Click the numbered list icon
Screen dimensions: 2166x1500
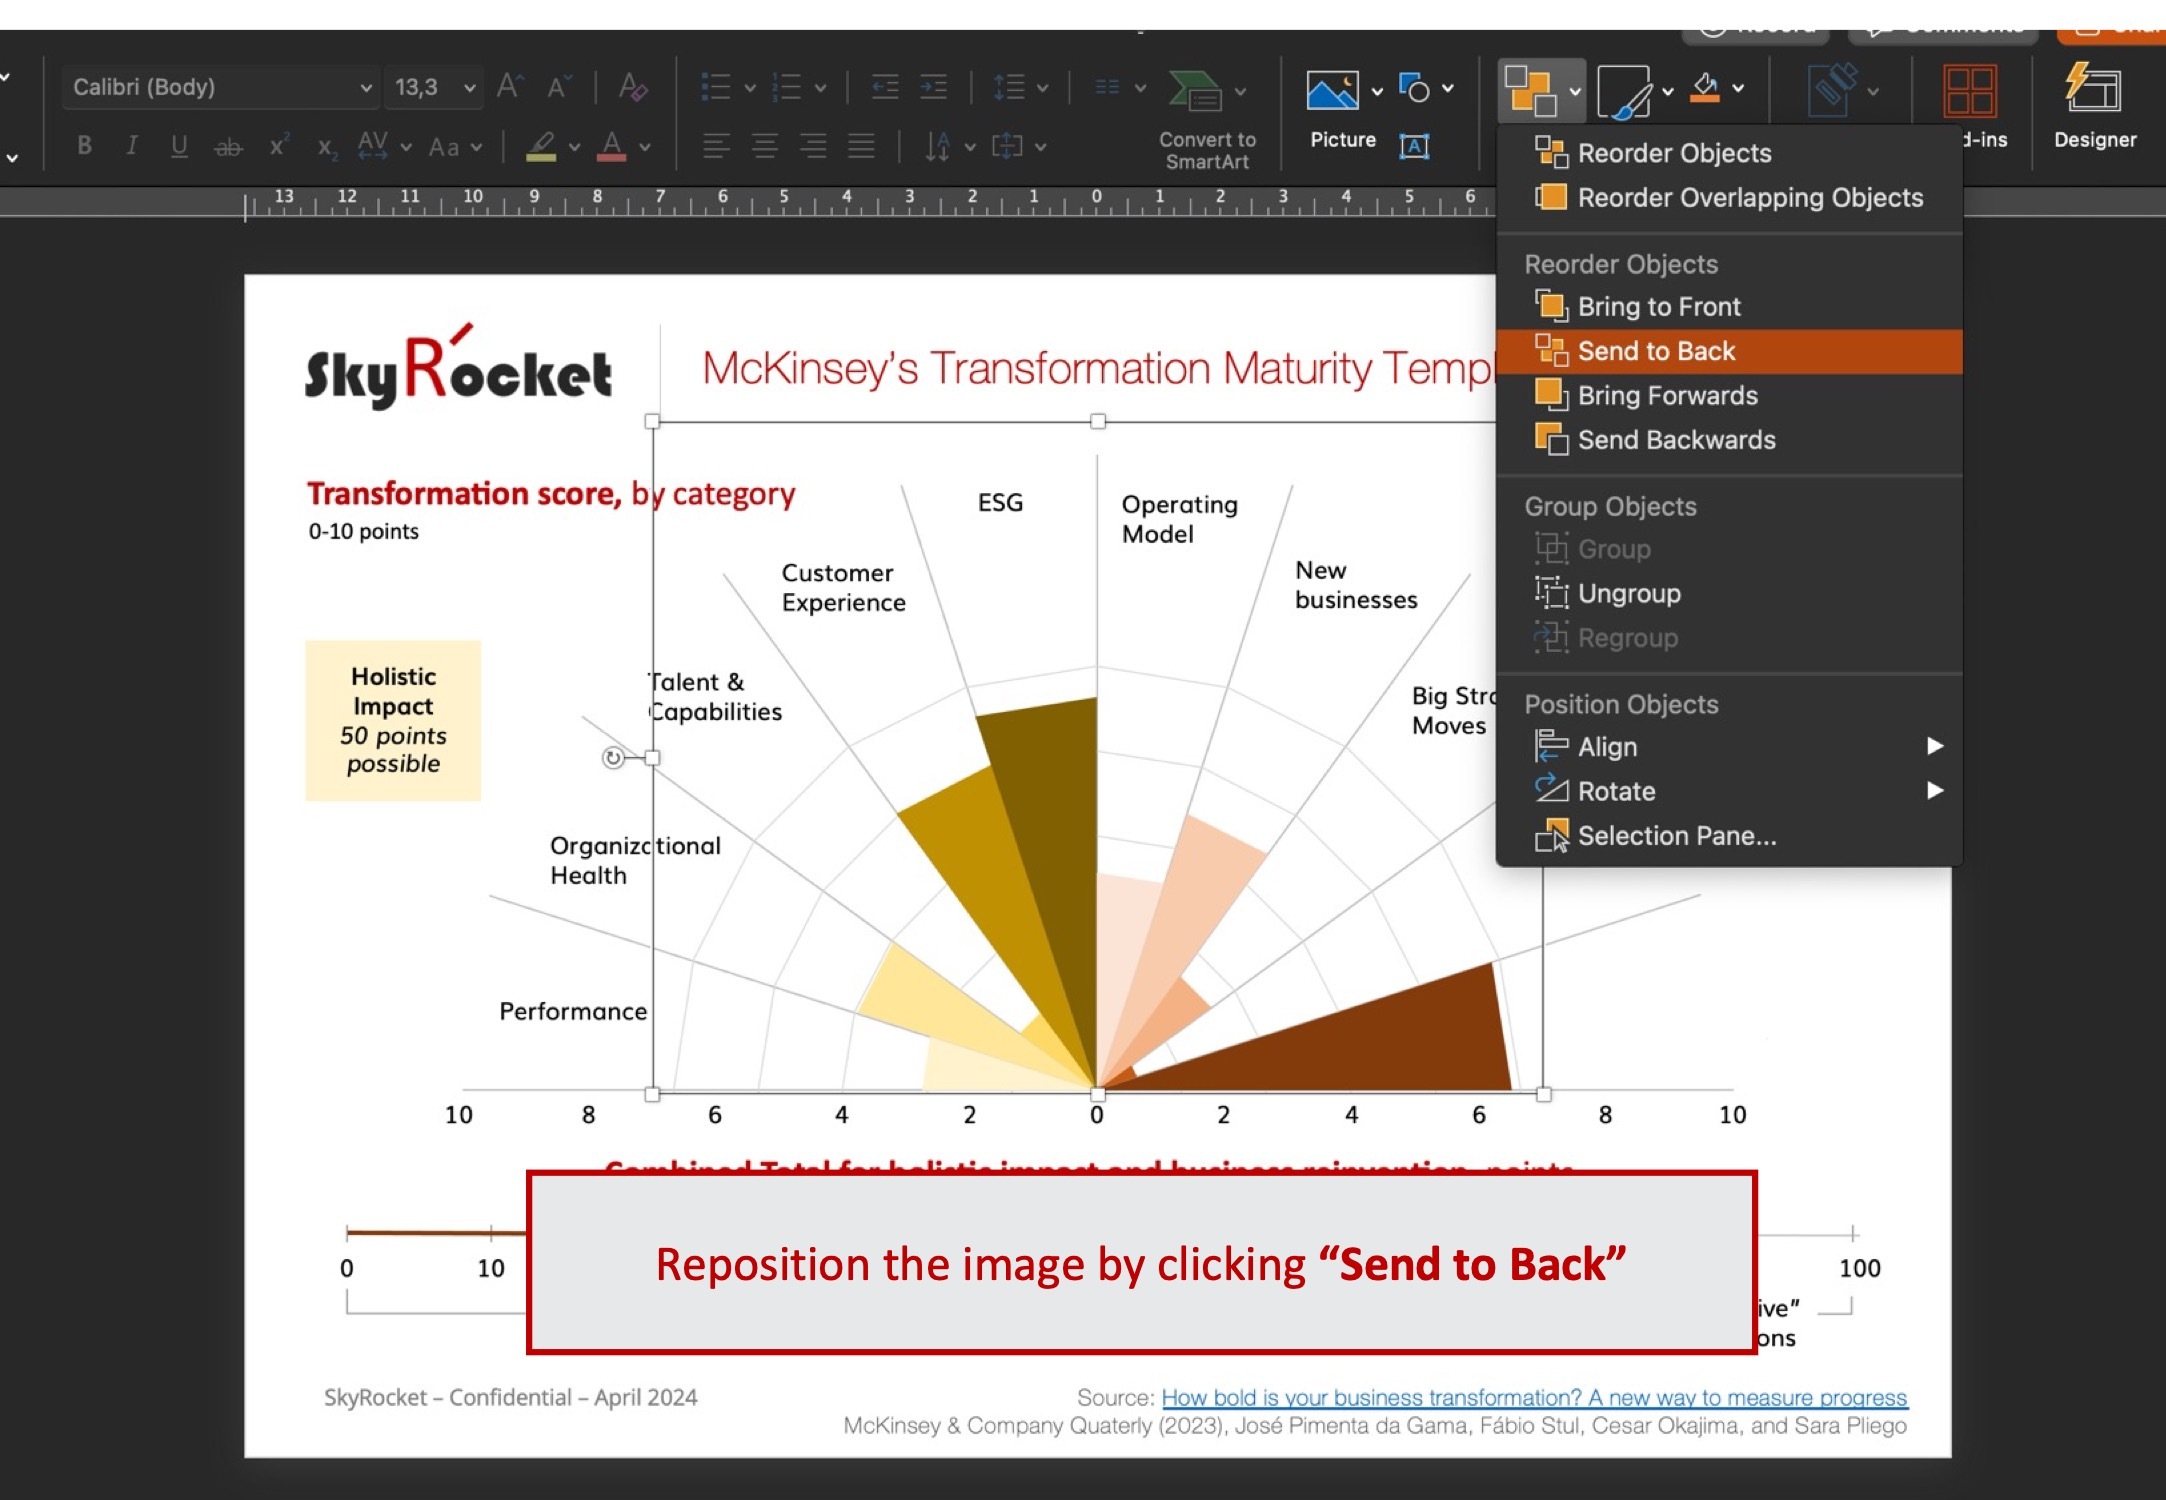(x=788, y=87)
